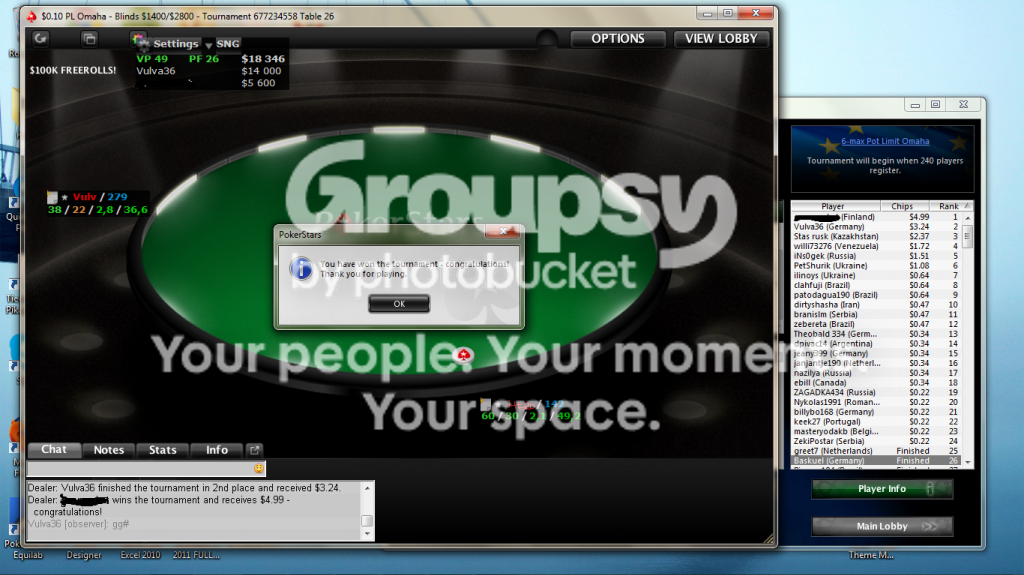
Task: Sort by the Rank column header
Action: [950, 206]
